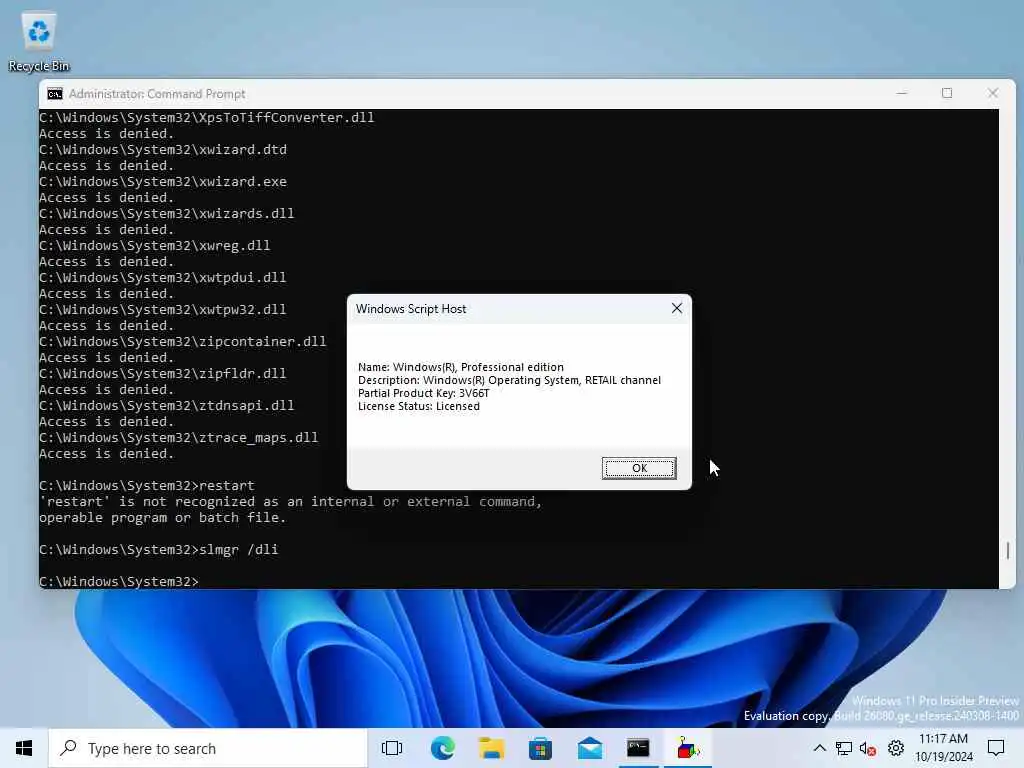Open the Mail app from taskbar
The width and height of the screenshot is (1024, 768).
tap(590, 748)
